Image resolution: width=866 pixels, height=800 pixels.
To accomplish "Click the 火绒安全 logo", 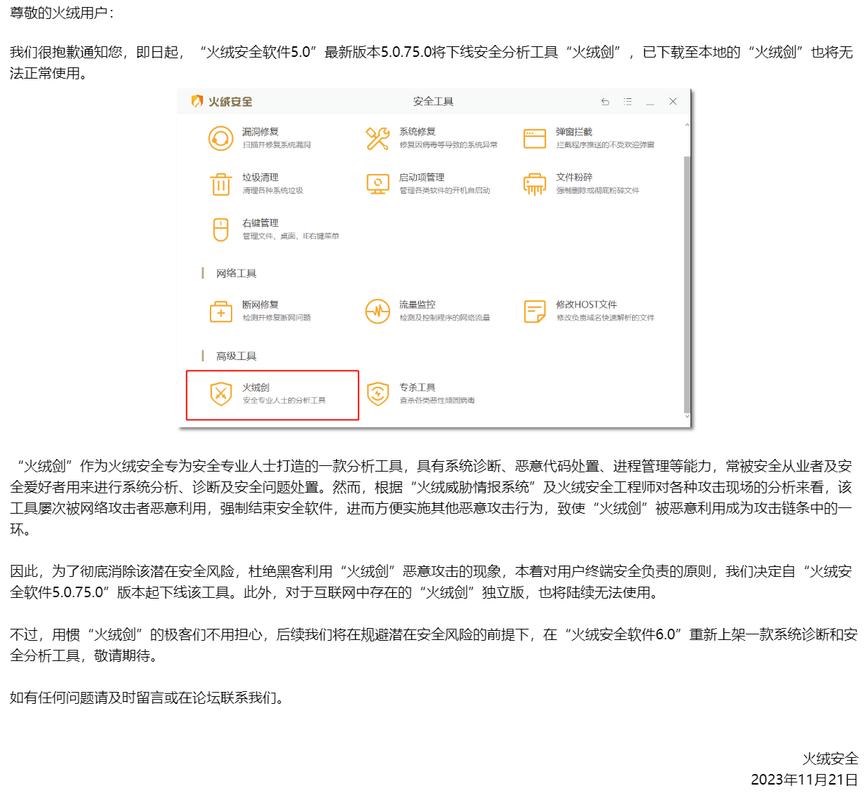I will click(x=221, y=102).
